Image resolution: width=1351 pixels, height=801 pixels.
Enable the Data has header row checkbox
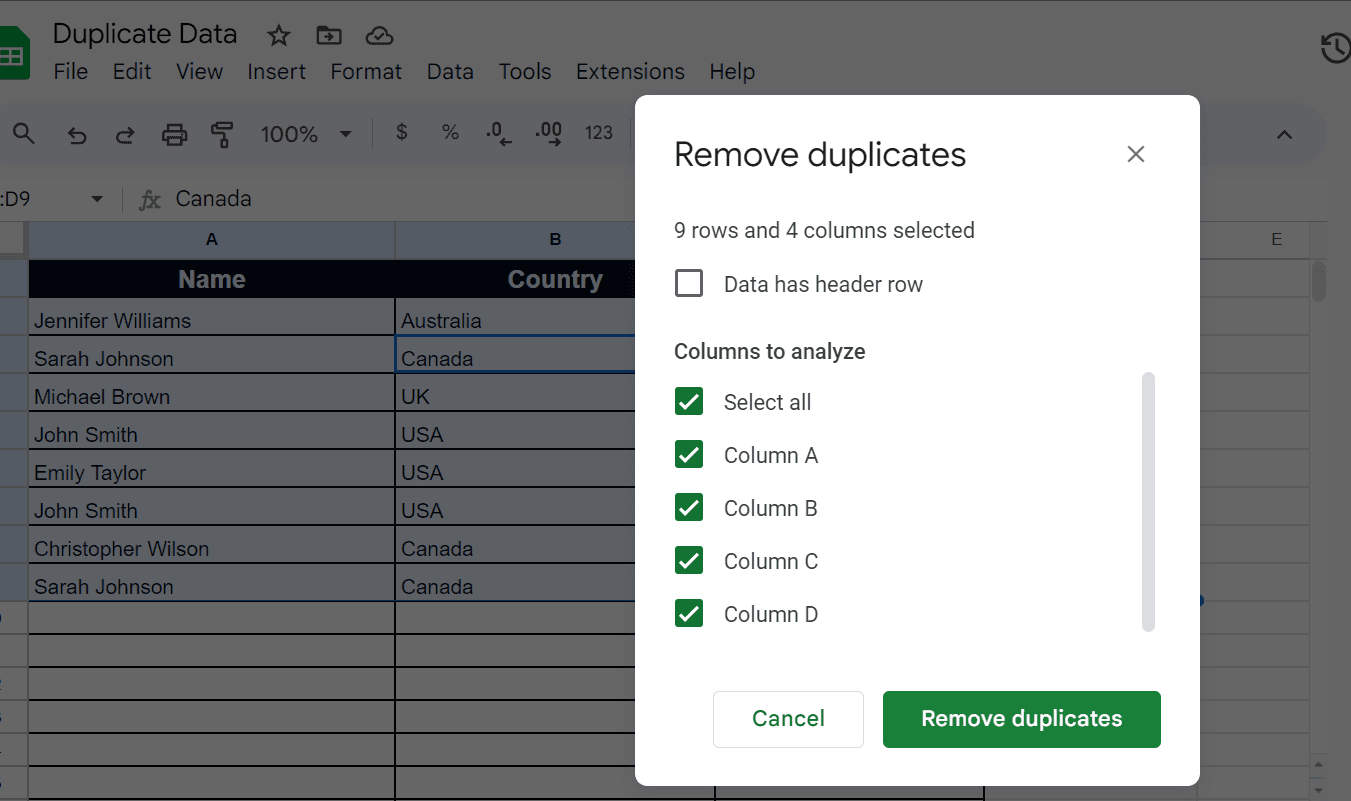(x=689, y=283)
